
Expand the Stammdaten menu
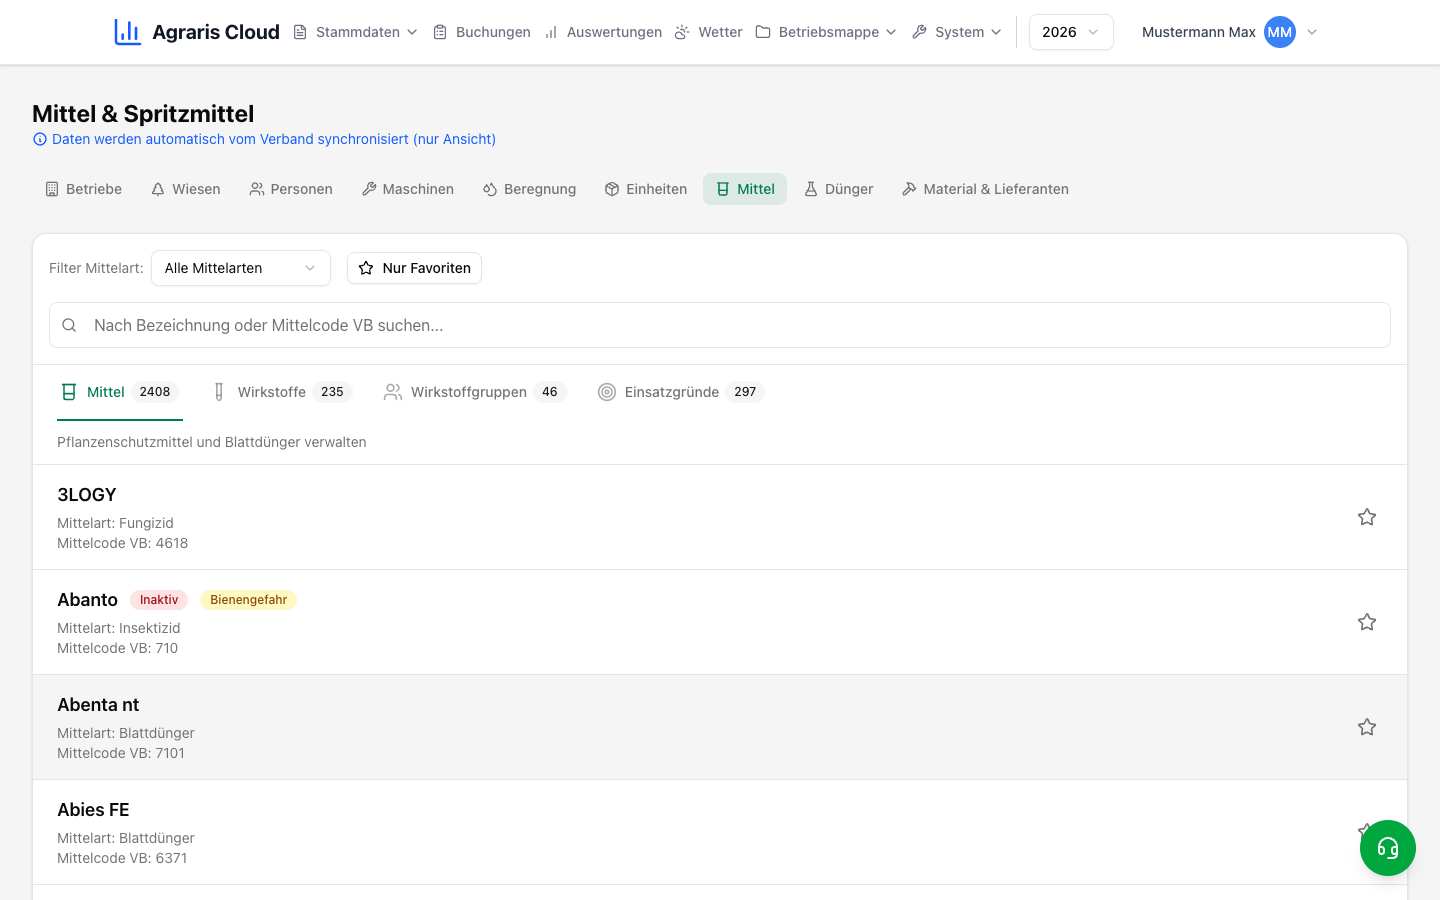355,32
